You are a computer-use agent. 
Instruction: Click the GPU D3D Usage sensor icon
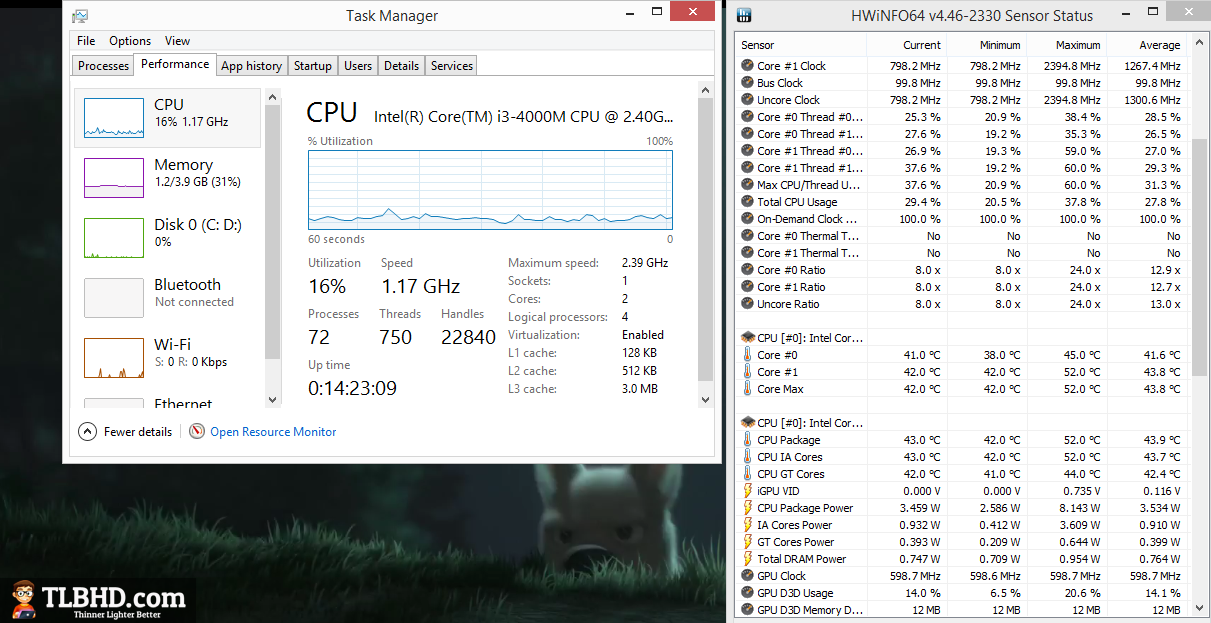click(x=747, y=593)
